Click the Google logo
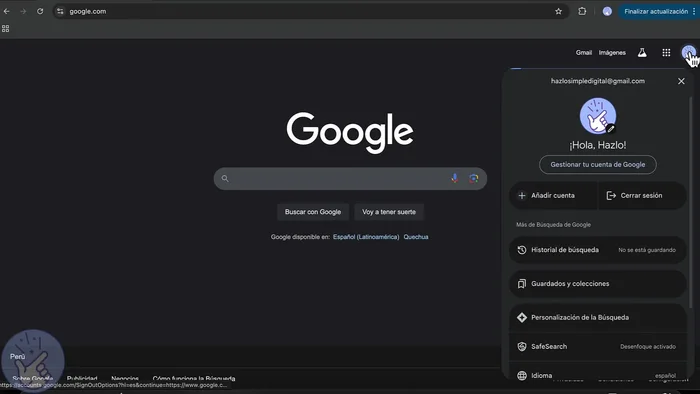Image resolution: width=700 pixels, height=394 pixels. (350, 133)
